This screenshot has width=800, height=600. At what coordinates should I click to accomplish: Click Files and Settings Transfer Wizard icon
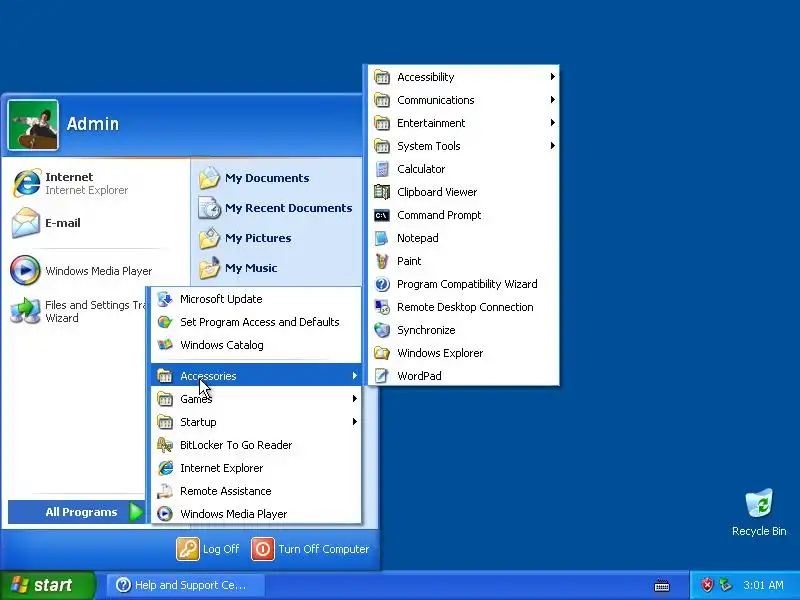coord(26,311)
